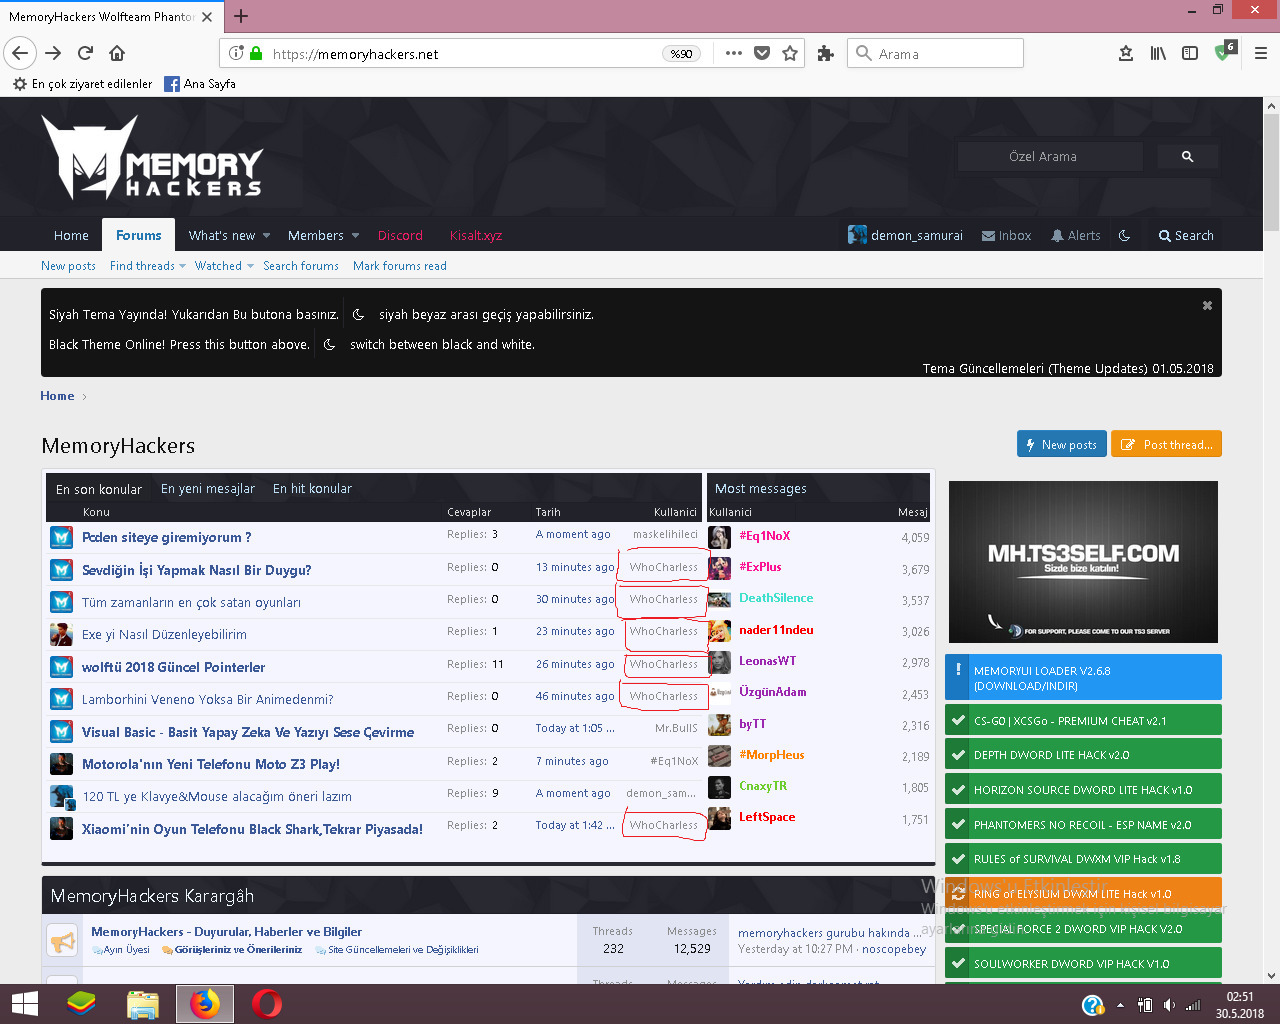1280x1024 pixels.
Task: Launch BlueStacks from the taskbar
Action: pos(81,1004)
